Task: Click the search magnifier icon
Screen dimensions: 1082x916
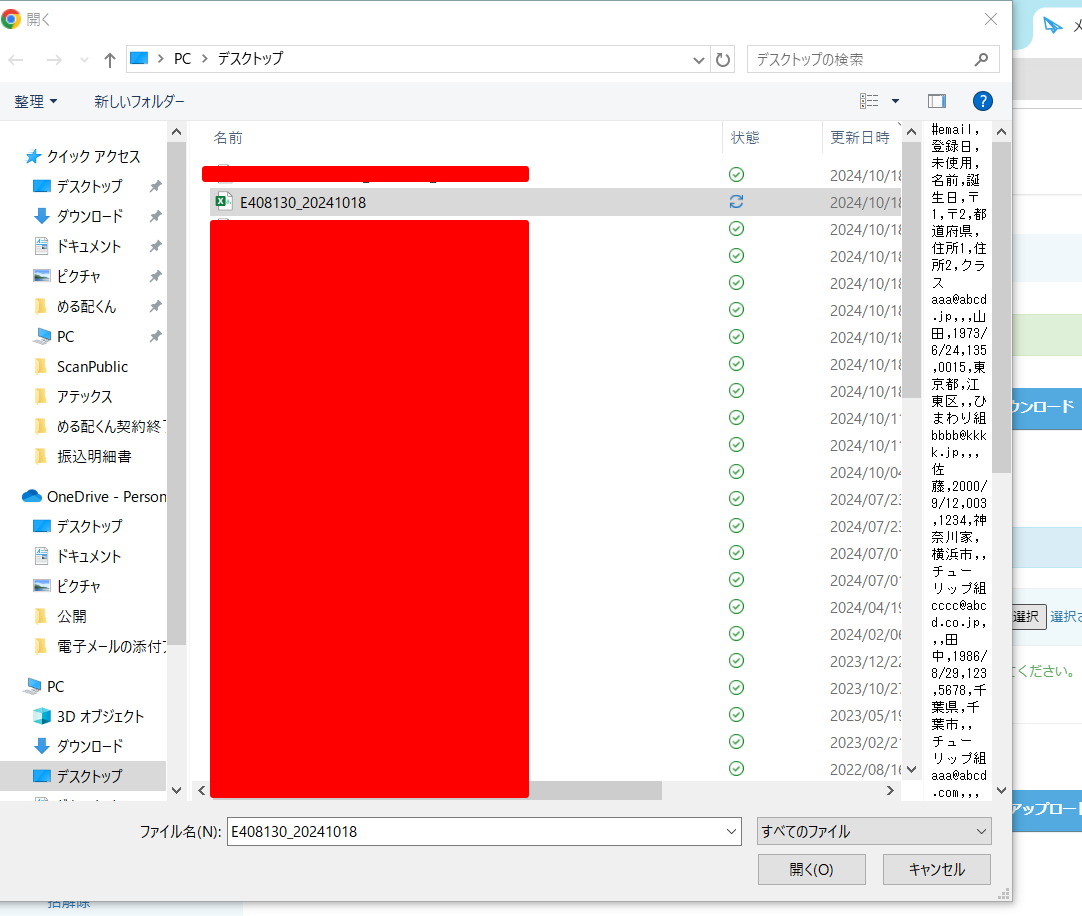Action: 981,60
